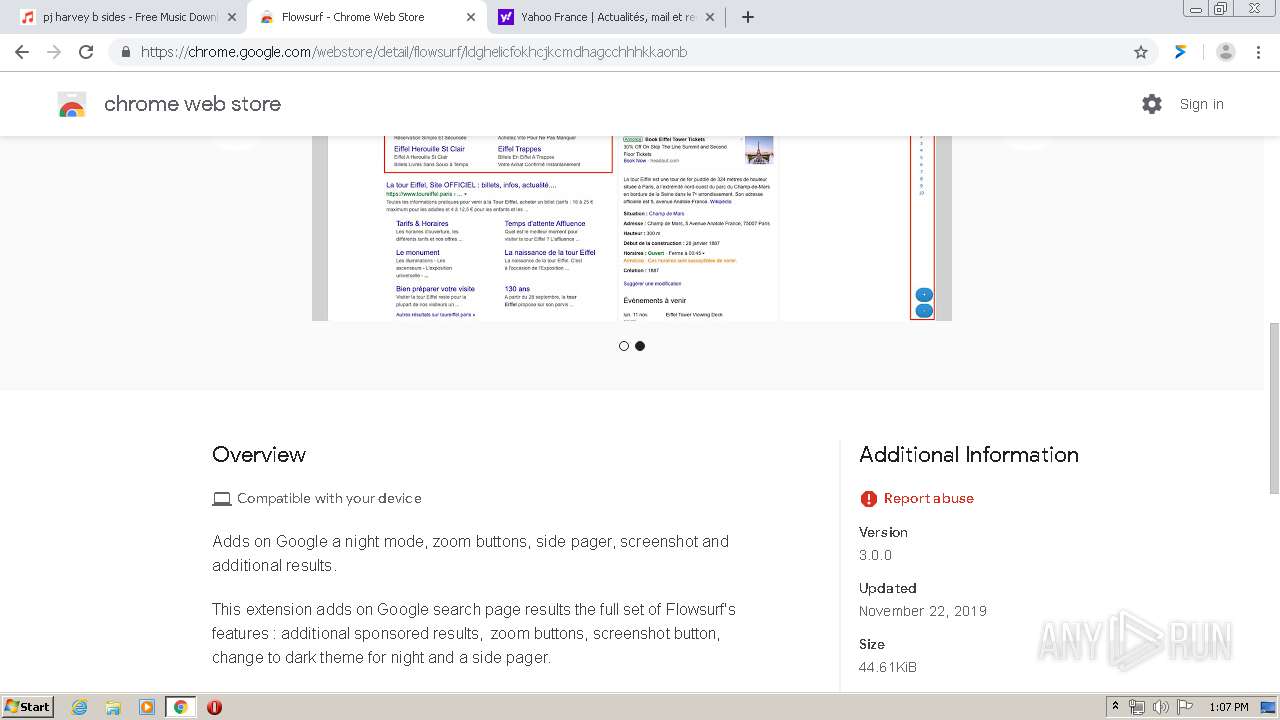The image size is (1280, 720).
Task: Open the Action Center flag icon
Action: click(1185, 707)
